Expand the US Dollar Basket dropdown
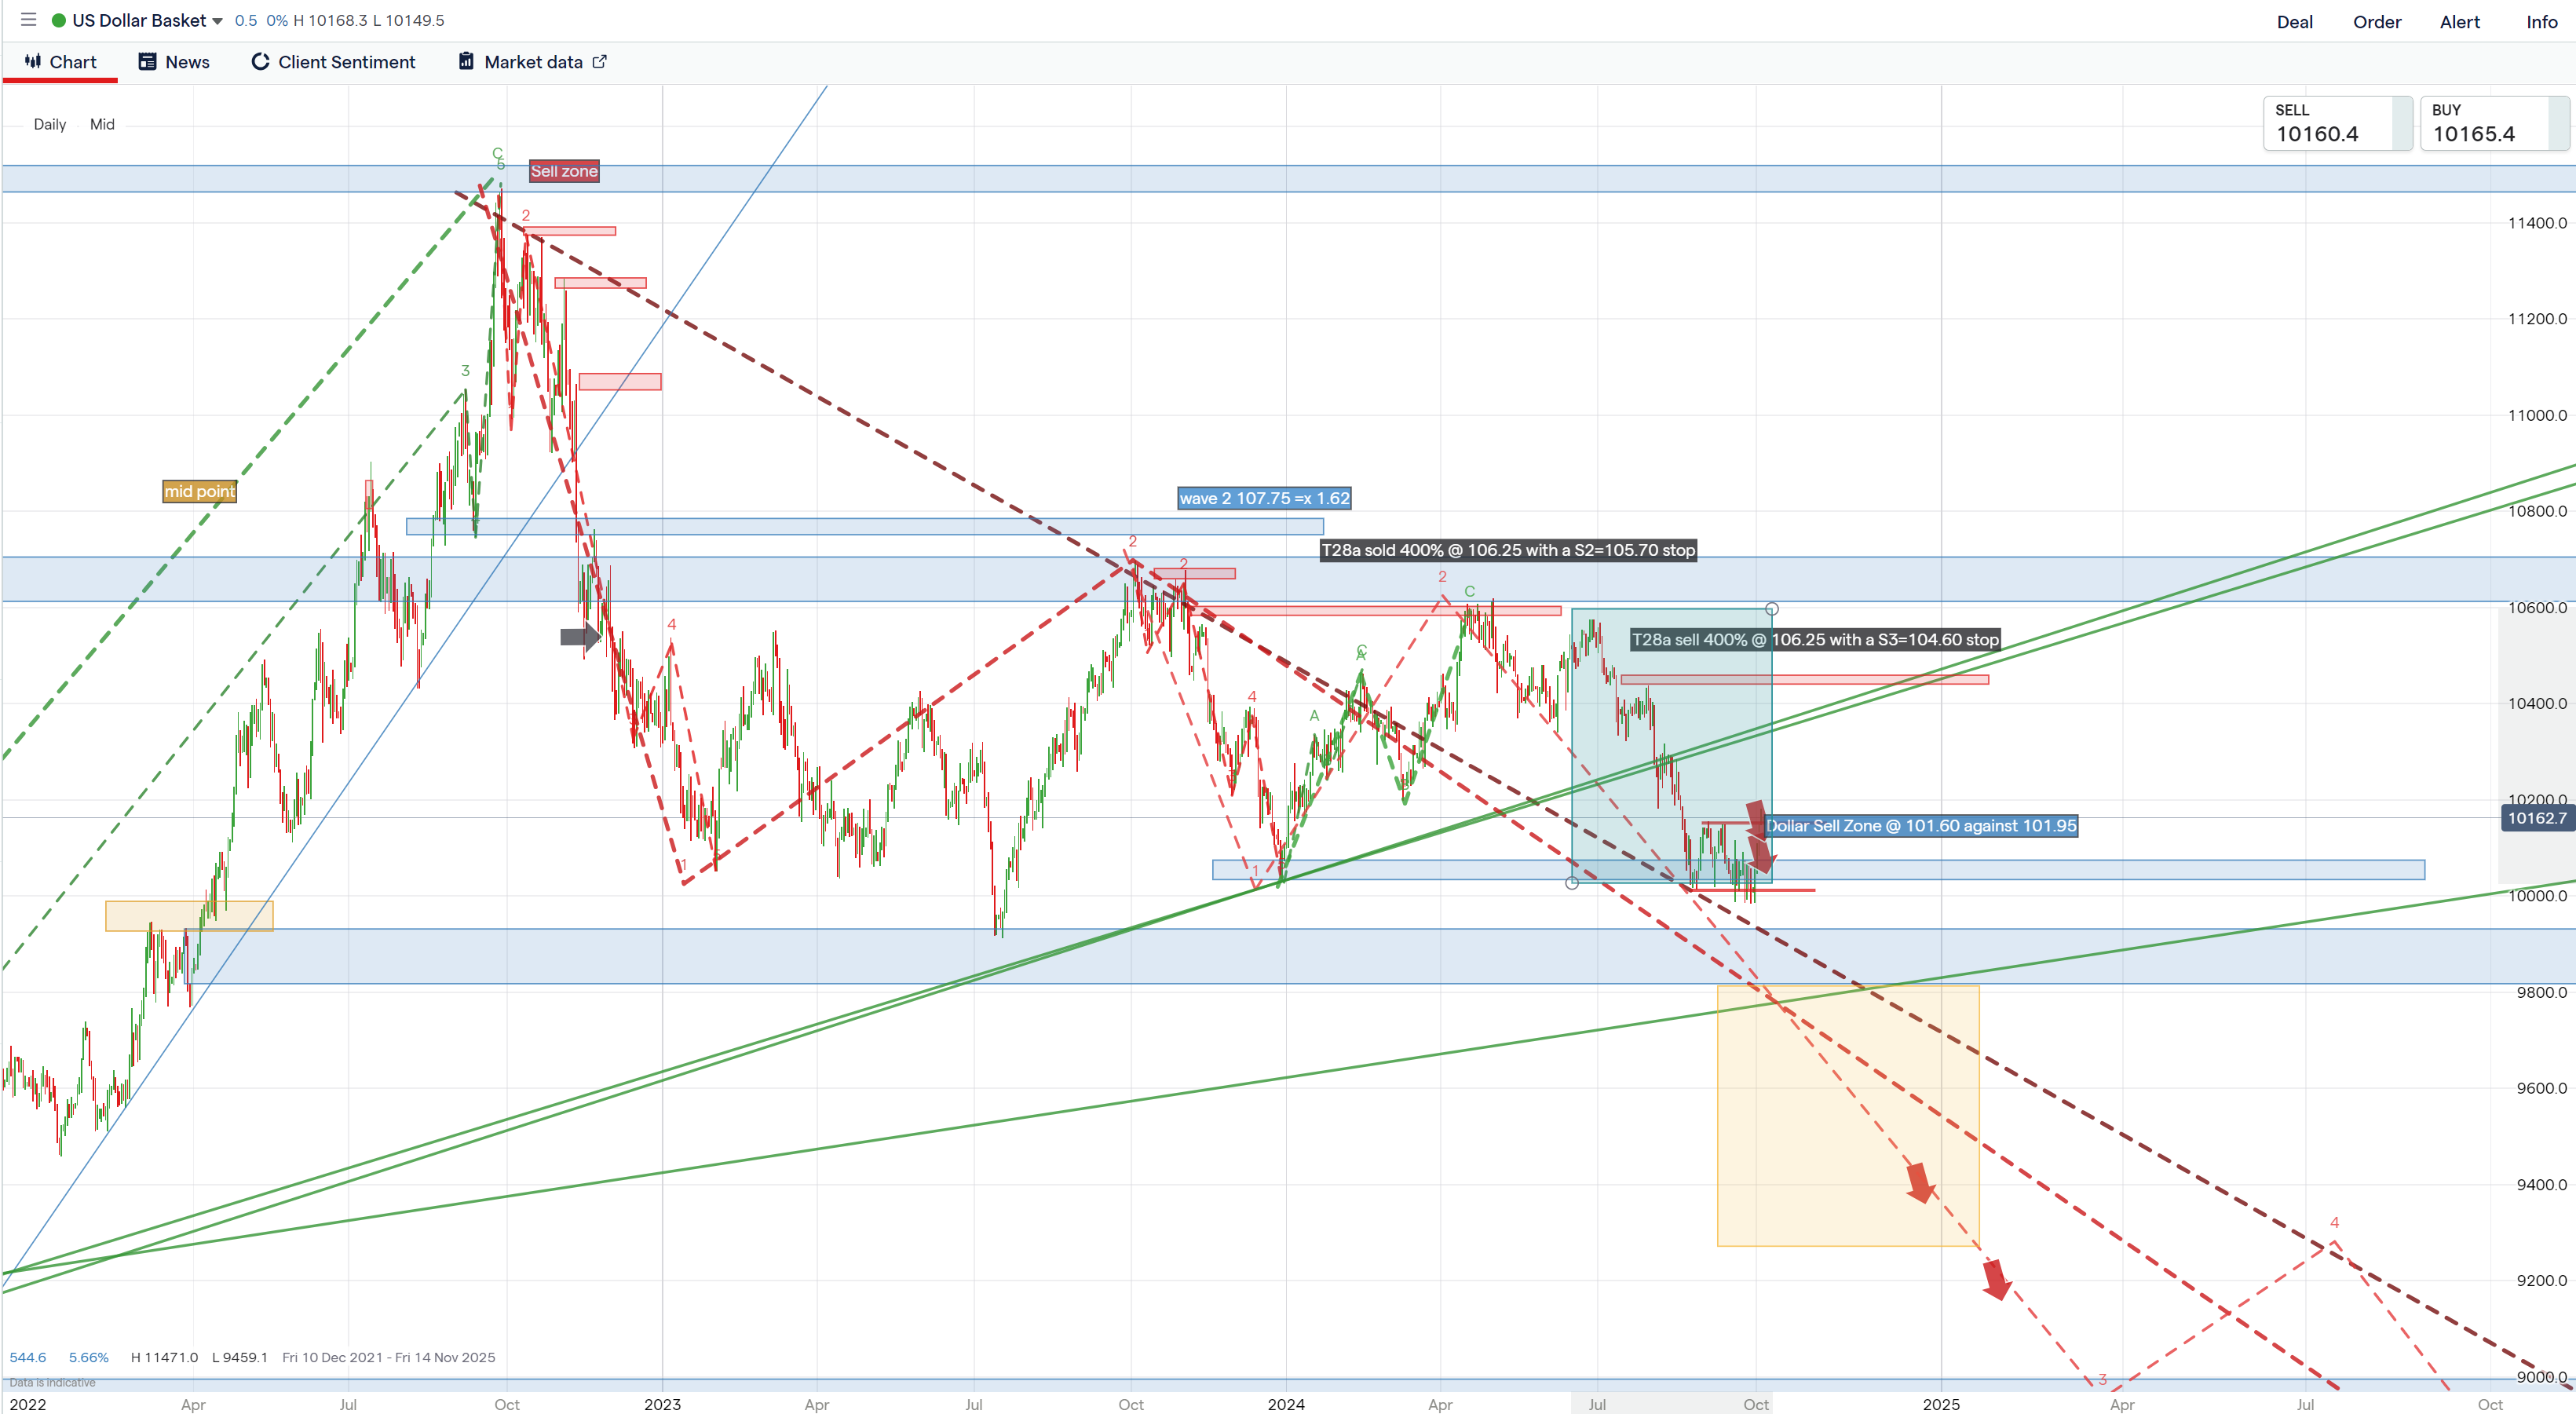Image resolution: width=2576 pixels, height=1414 pixels. point(217,21)
